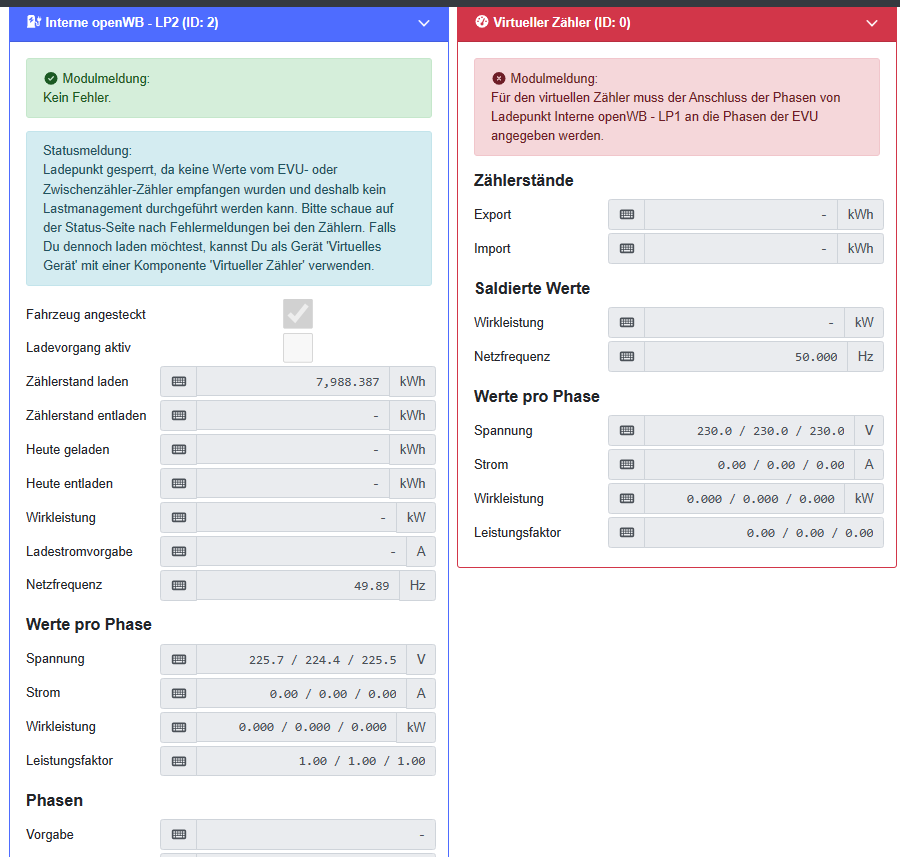Click keyboard icon for Vorgabe phases

click(x=179, y=835)
